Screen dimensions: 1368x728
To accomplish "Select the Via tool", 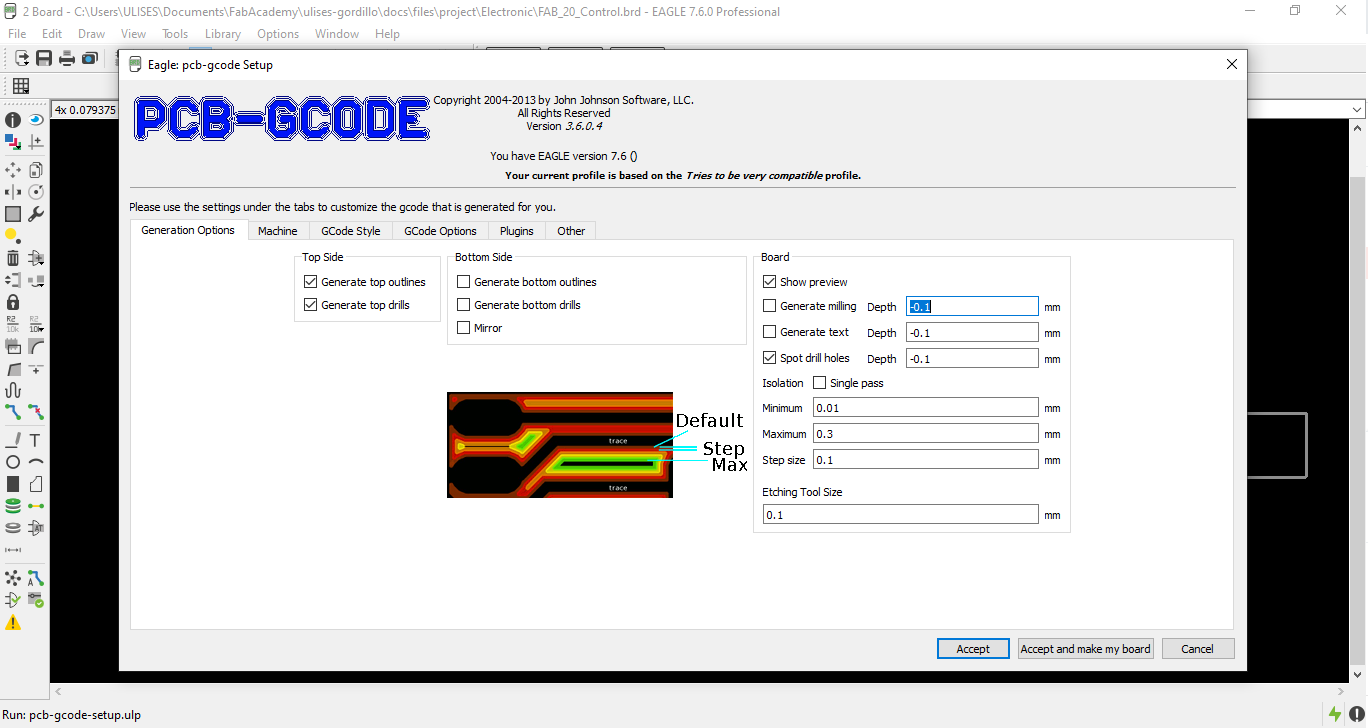I will click(13, 506).
